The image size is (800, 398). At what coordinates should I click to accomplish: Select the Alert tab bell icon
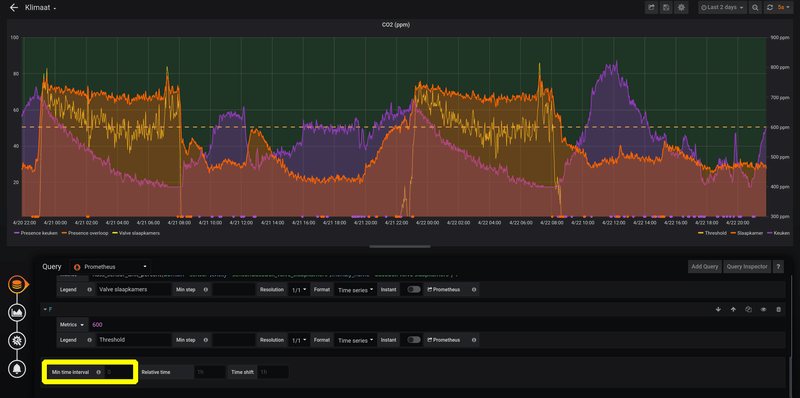(x=17, y=368)
